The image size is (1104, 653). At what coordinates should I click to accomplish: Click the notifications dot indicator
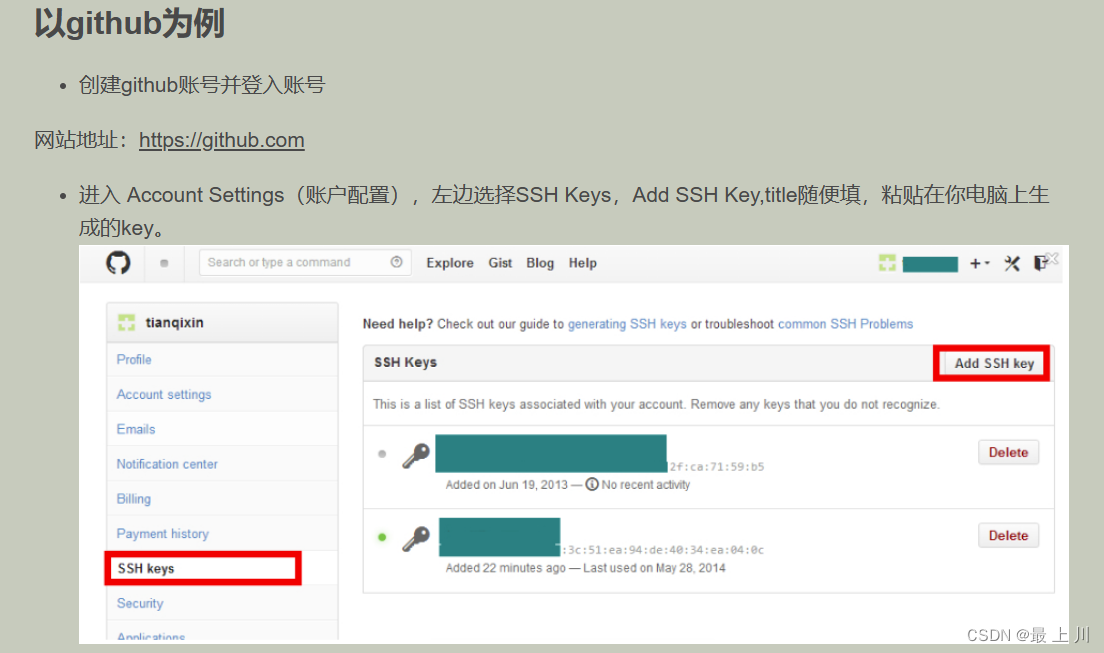pos(164,264)
